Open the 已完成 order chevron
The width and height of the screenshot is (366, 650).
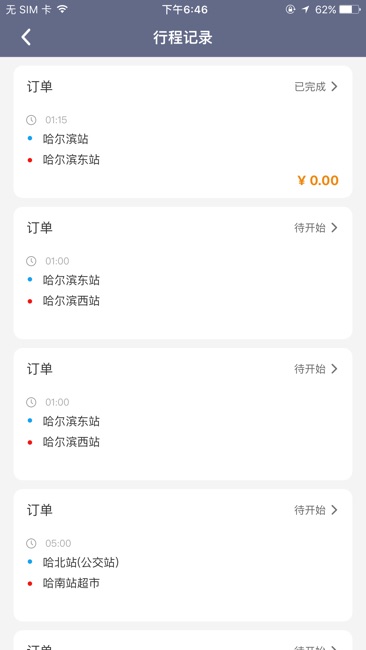click(334, 87)
